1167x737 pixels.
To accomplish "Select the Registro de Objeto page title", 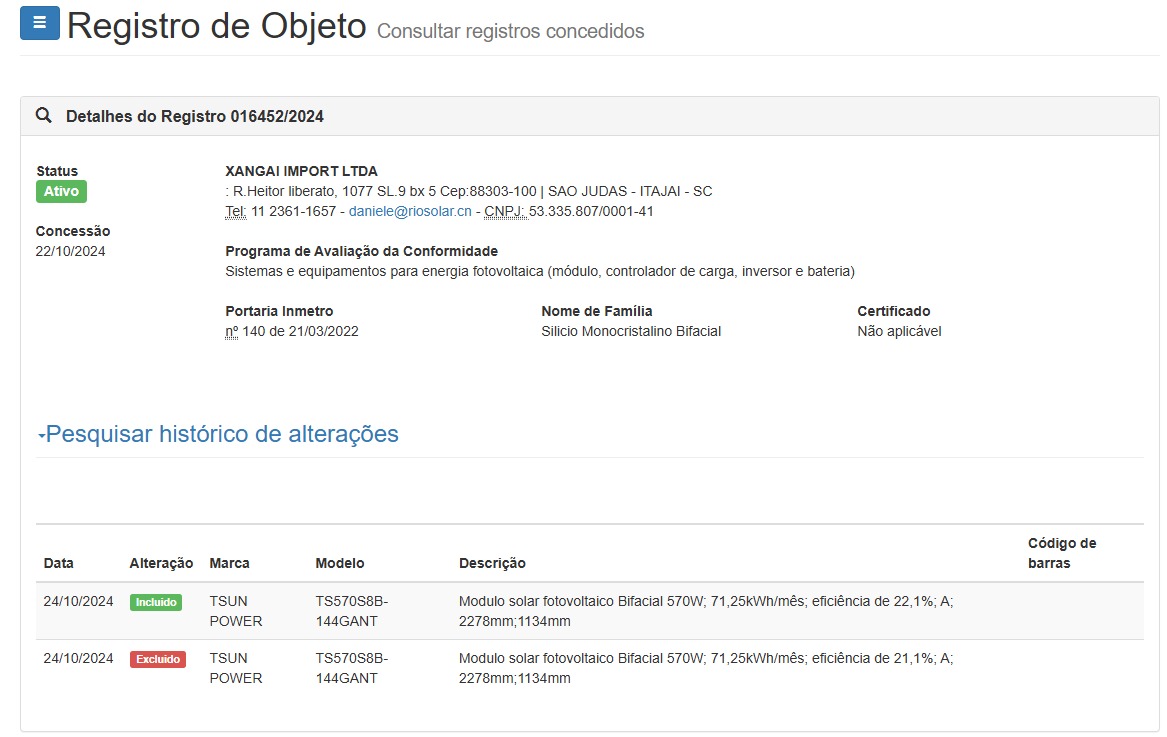I will click(217, 26).
